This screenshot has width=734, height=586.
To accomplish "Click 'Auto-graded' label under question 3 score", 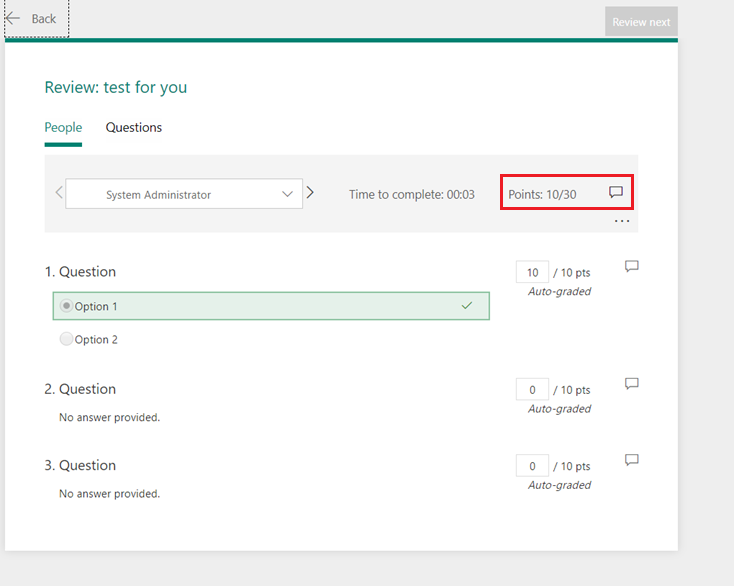I will [559, 485].
